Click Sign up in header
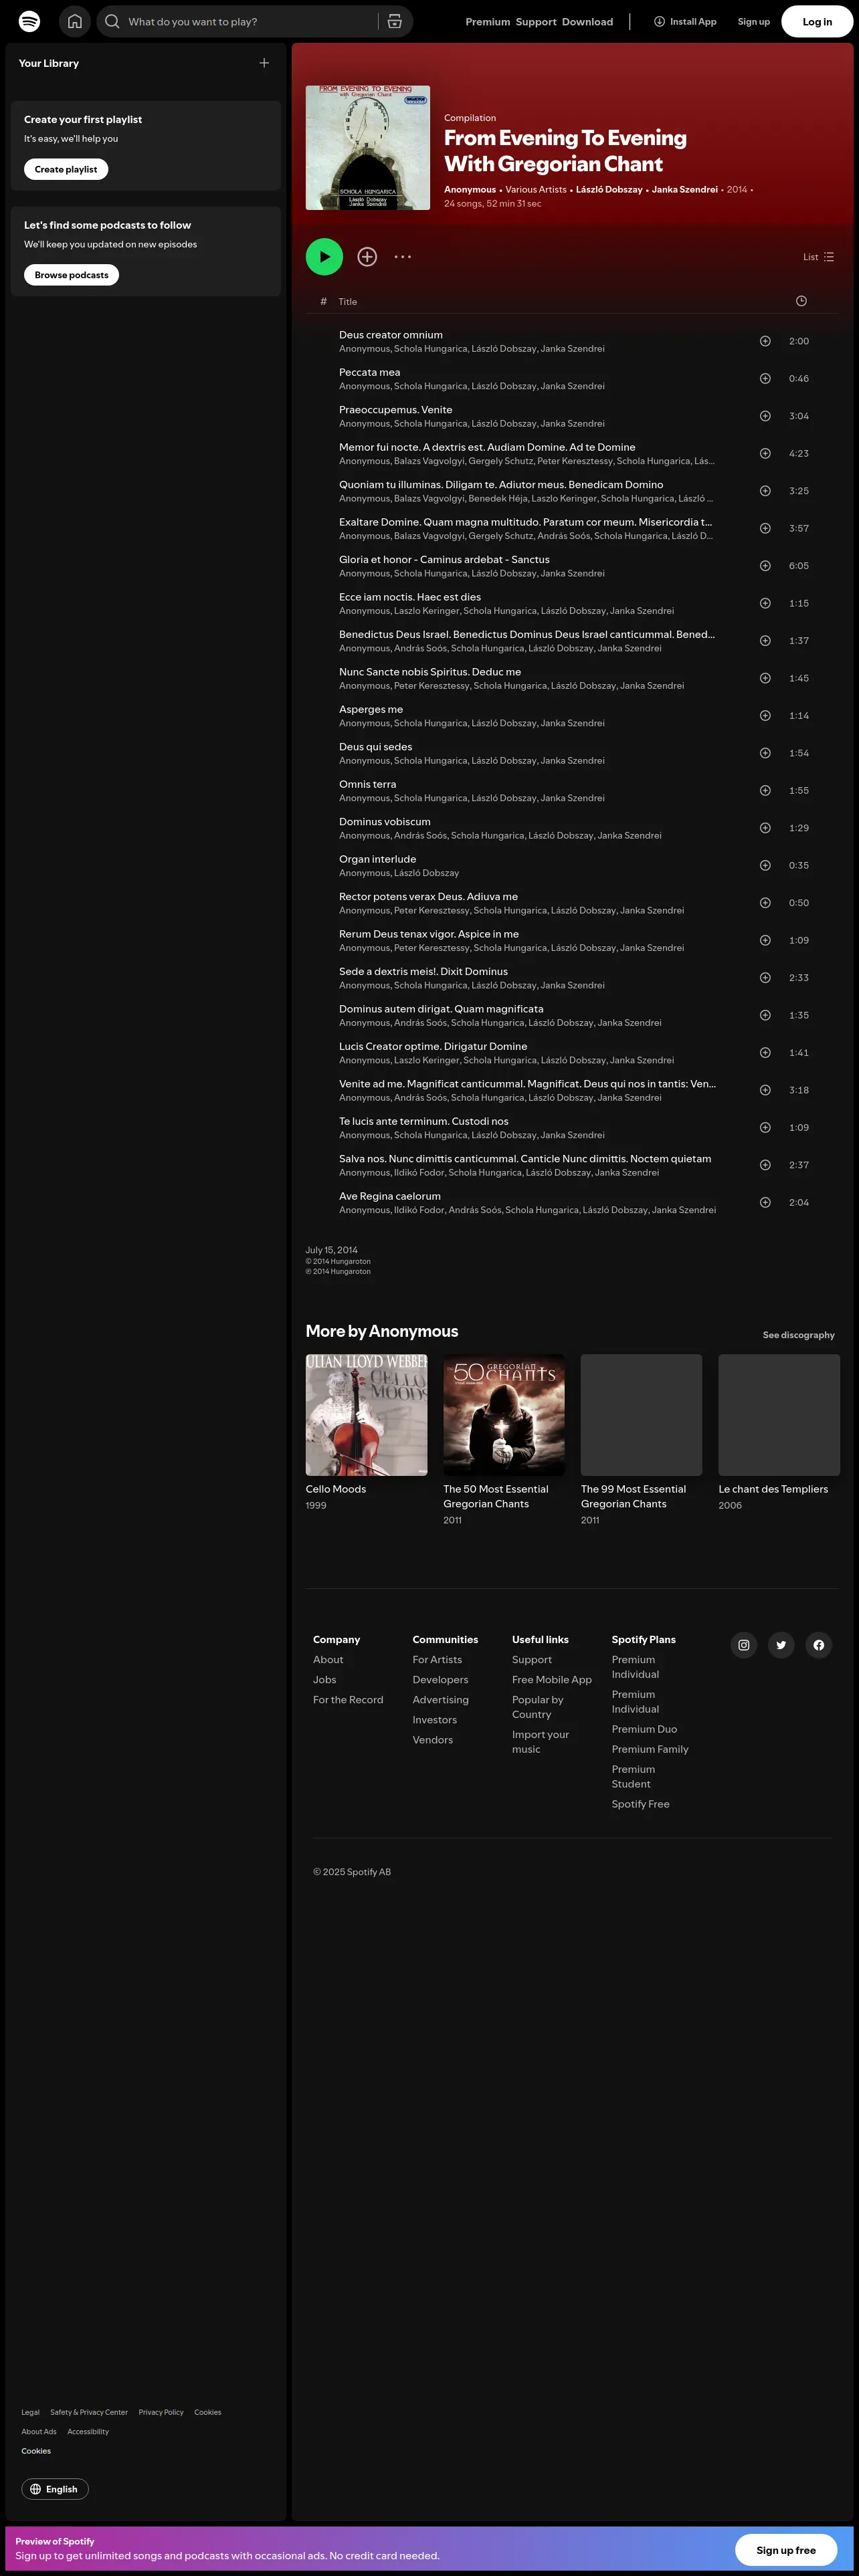Screen dimensions: 859x2576 (754, 22)
